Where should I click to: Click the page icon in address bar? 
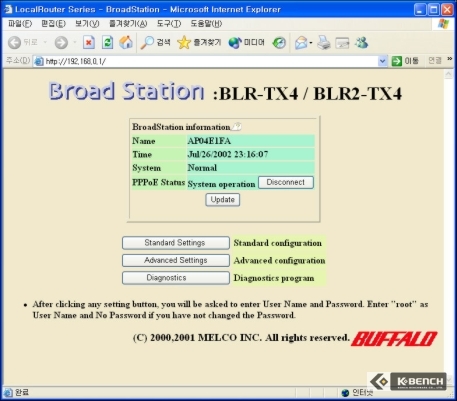pos(39,61)
